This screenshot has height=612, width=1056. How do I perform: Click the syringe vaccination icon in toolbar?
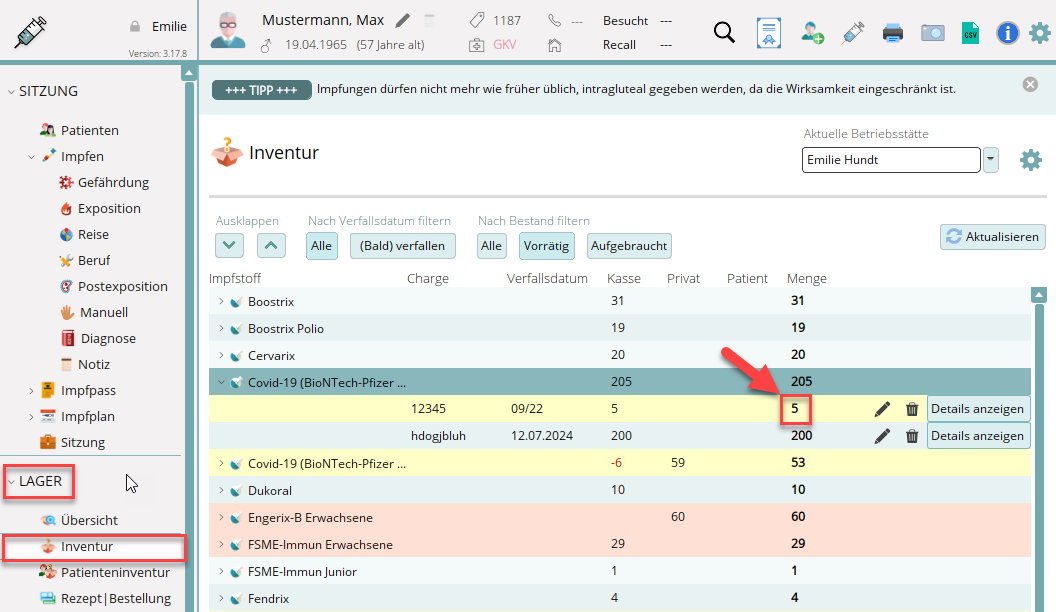[853, 32]
